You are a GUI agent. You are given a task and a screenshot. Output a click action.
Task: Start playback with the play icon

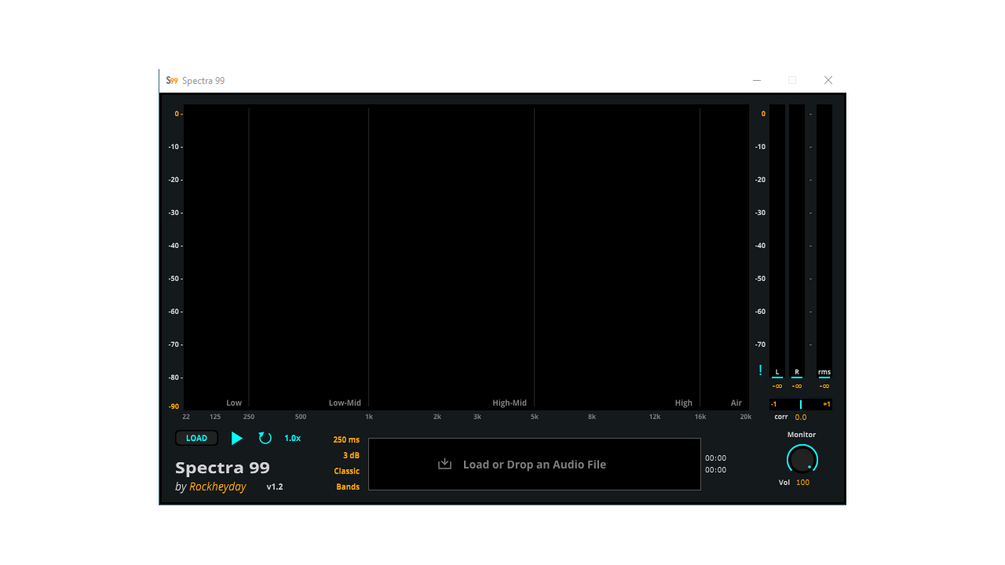point(237,438)
